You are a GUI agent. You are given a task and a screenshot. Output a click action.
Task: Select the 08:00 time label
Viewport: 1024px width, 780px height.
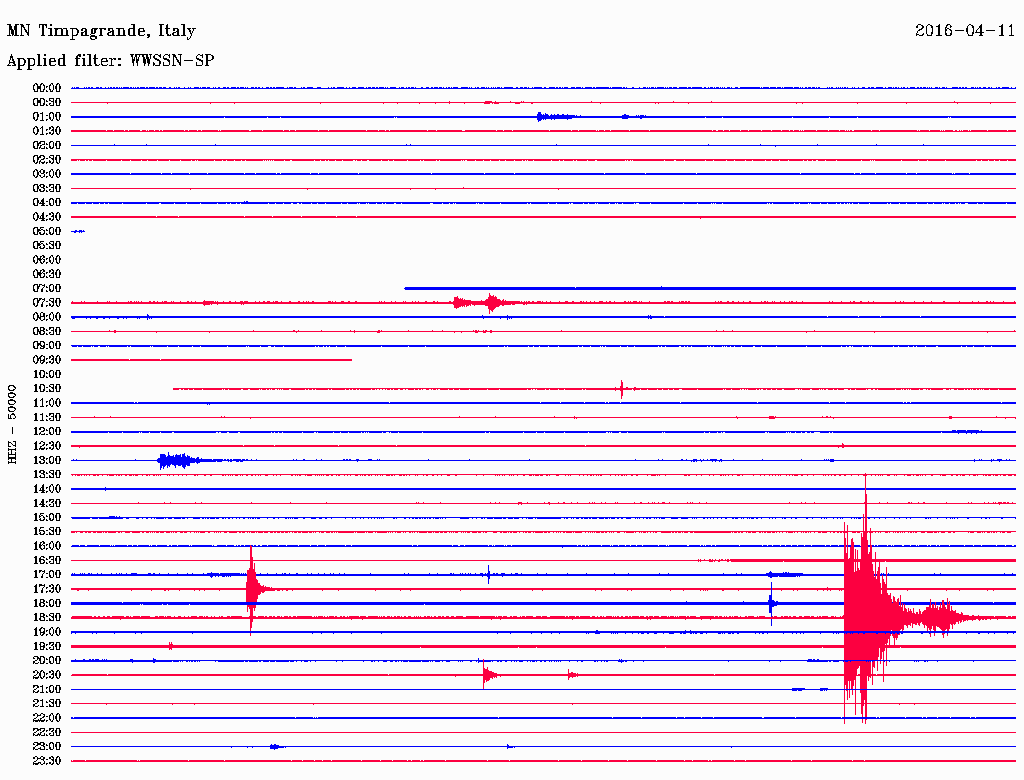(x=47, y=317)
